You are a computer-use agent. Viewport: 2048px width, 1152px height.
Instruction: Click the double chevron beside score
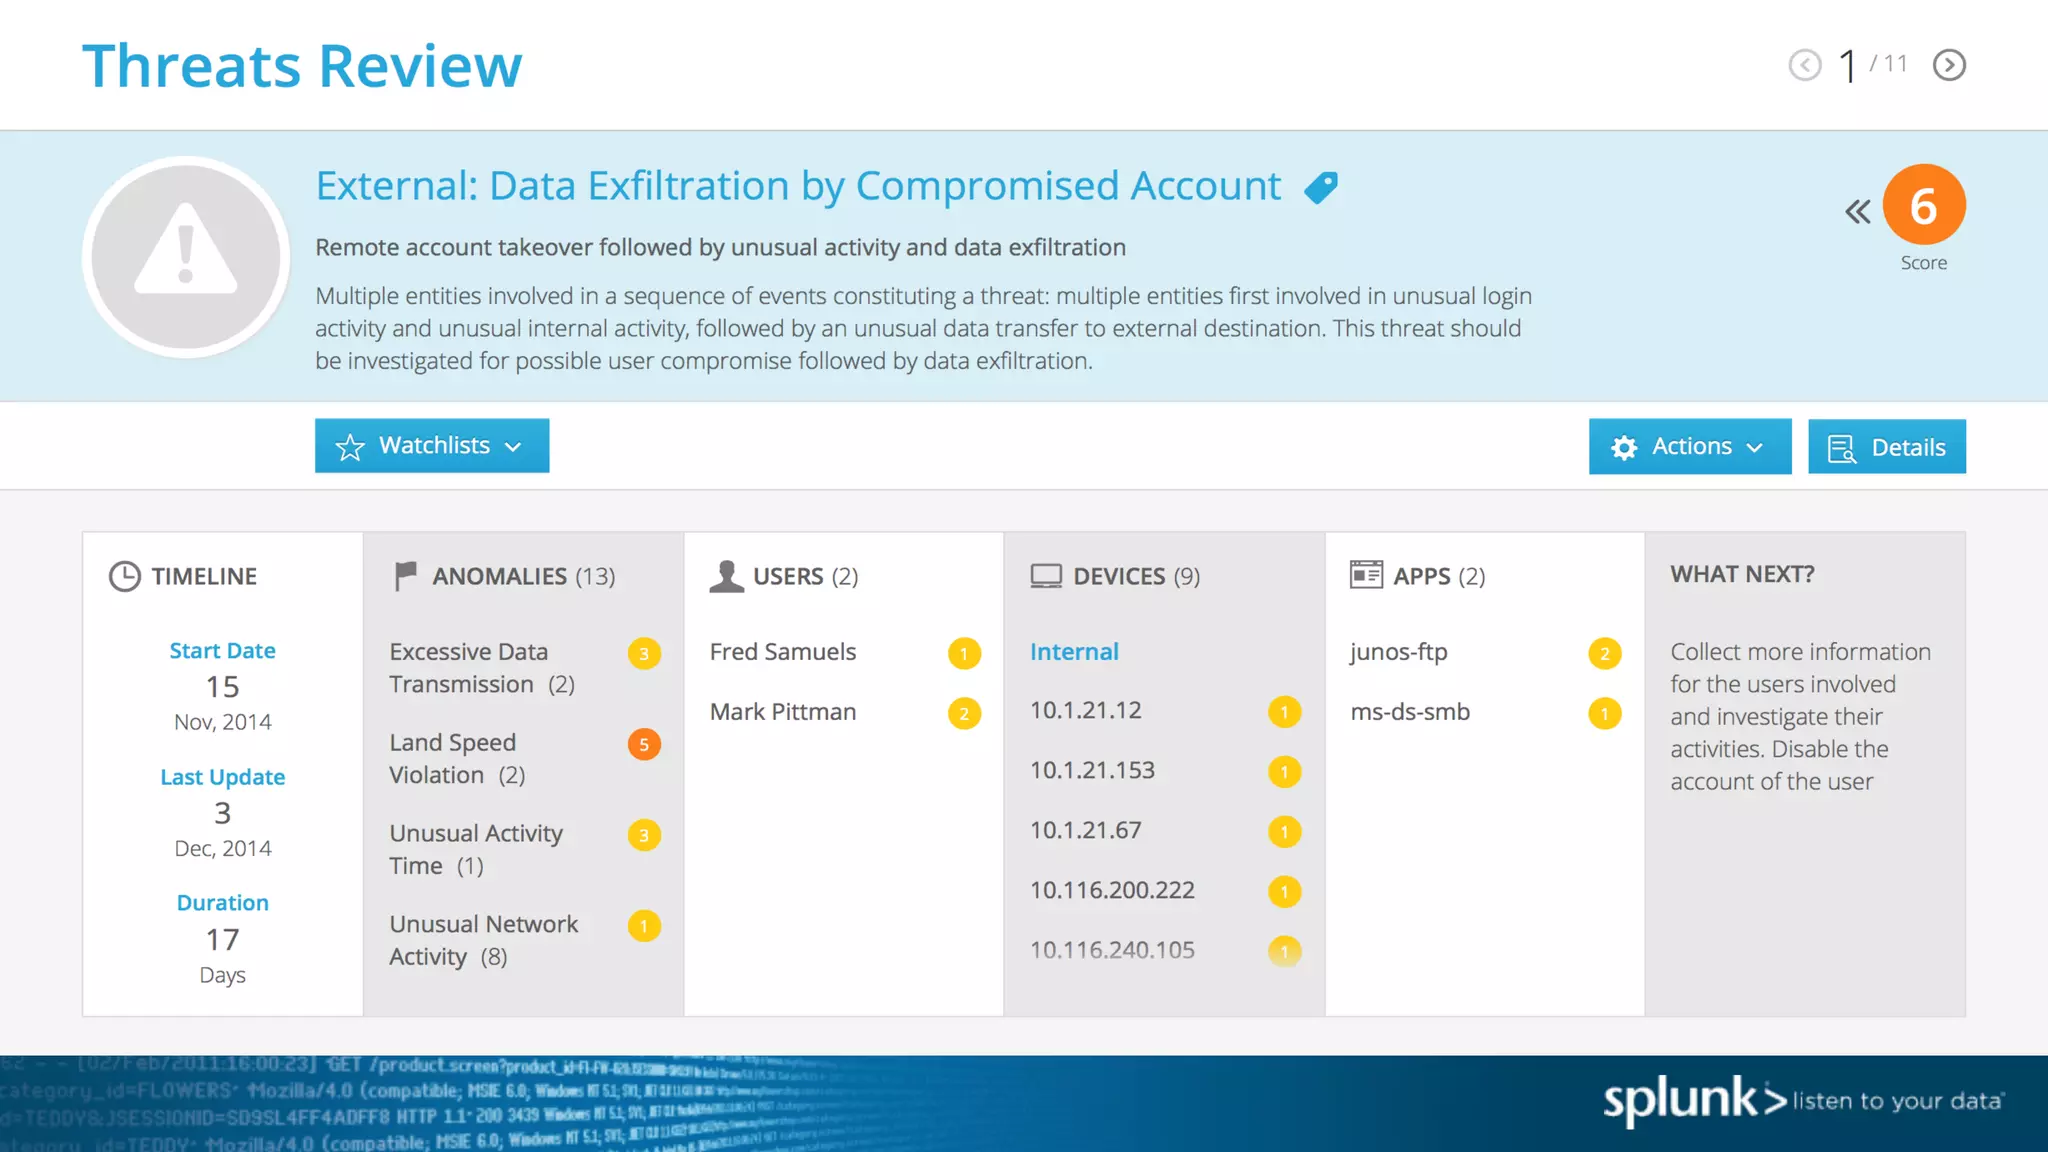[x=1857, y=212]
